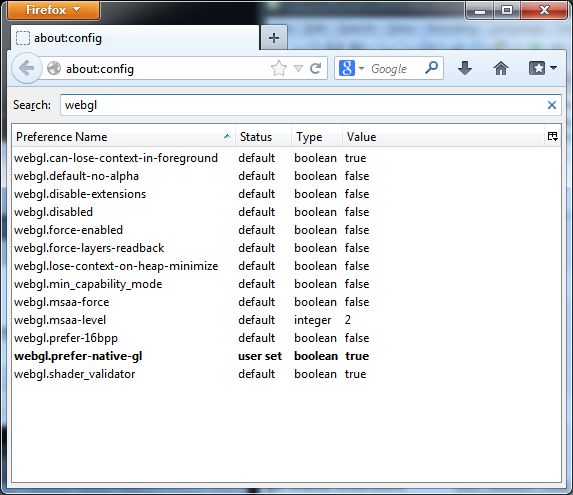Sort by the Type column header
573x495 pixels.
316,137
